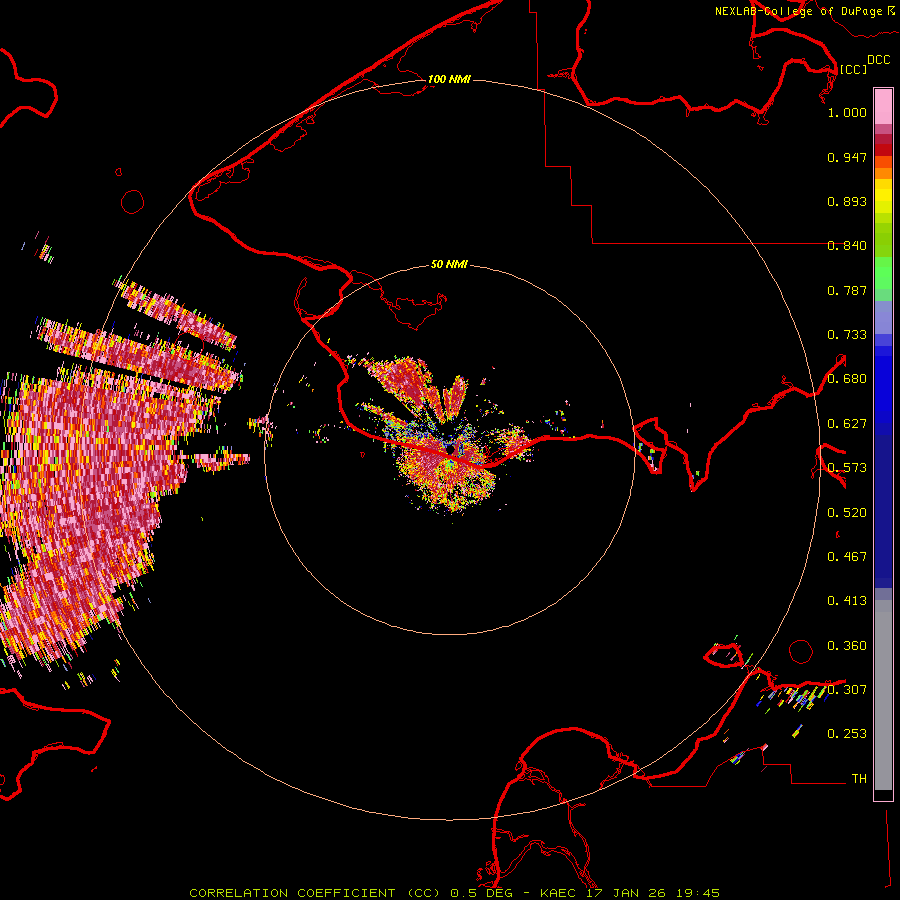Image resolution: width=900 pixels, height=900 pixels.
Task: Click the radar site center dot
Action: coord(451,449)
